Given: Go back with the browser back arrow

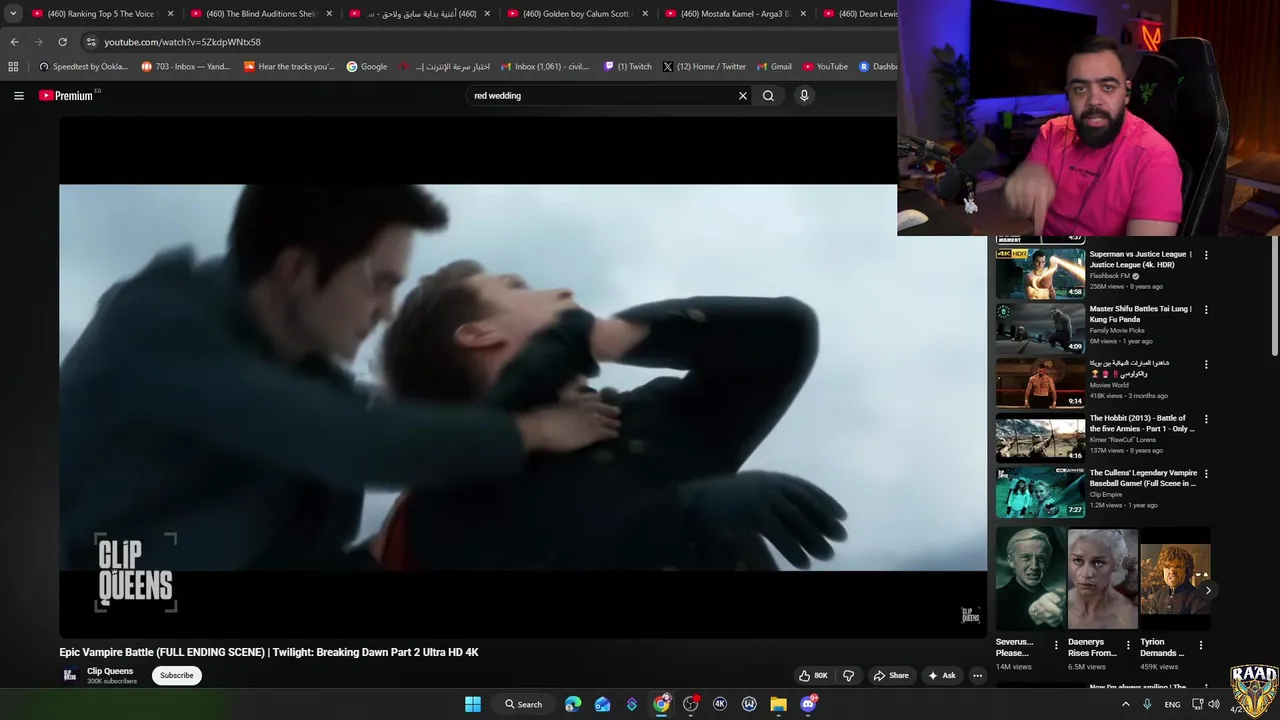Looking at the screenshot, I should 14,42.
